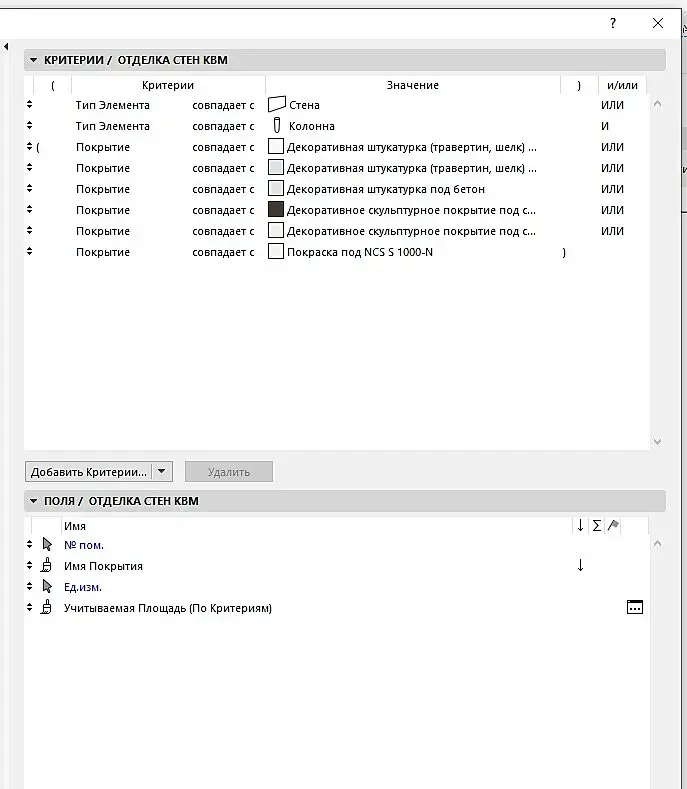Click the Покраска под NCS S 1000-N swatch
This screenshot has height=789, width=687.
276,251
